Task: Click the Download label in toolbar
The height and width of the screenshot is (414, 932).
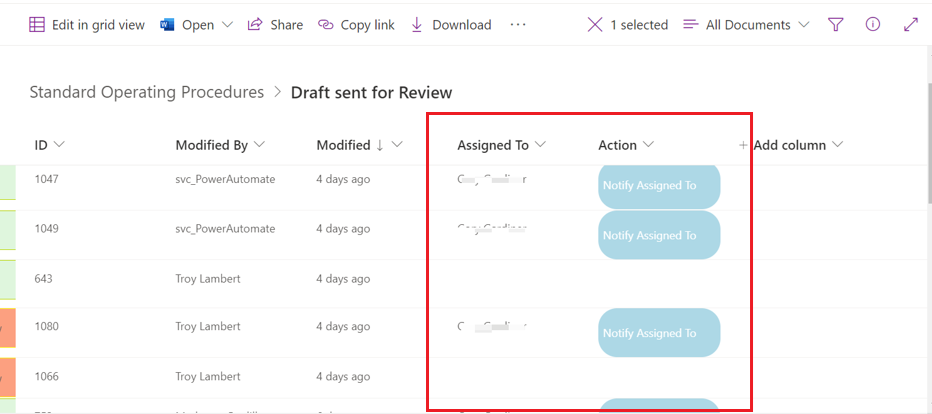Action: [x=462, y=25]
